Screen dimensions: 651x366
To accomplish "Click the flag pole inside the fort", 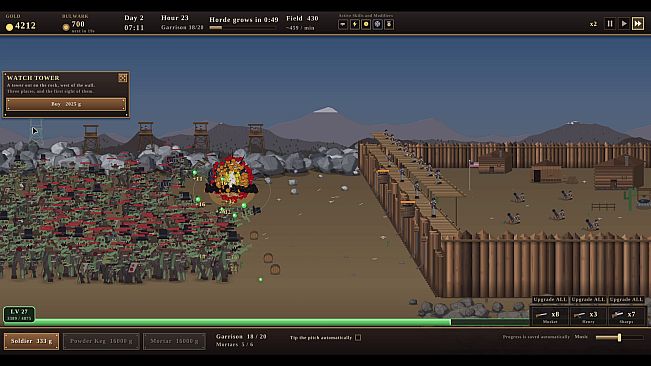I will coord(470,175).
